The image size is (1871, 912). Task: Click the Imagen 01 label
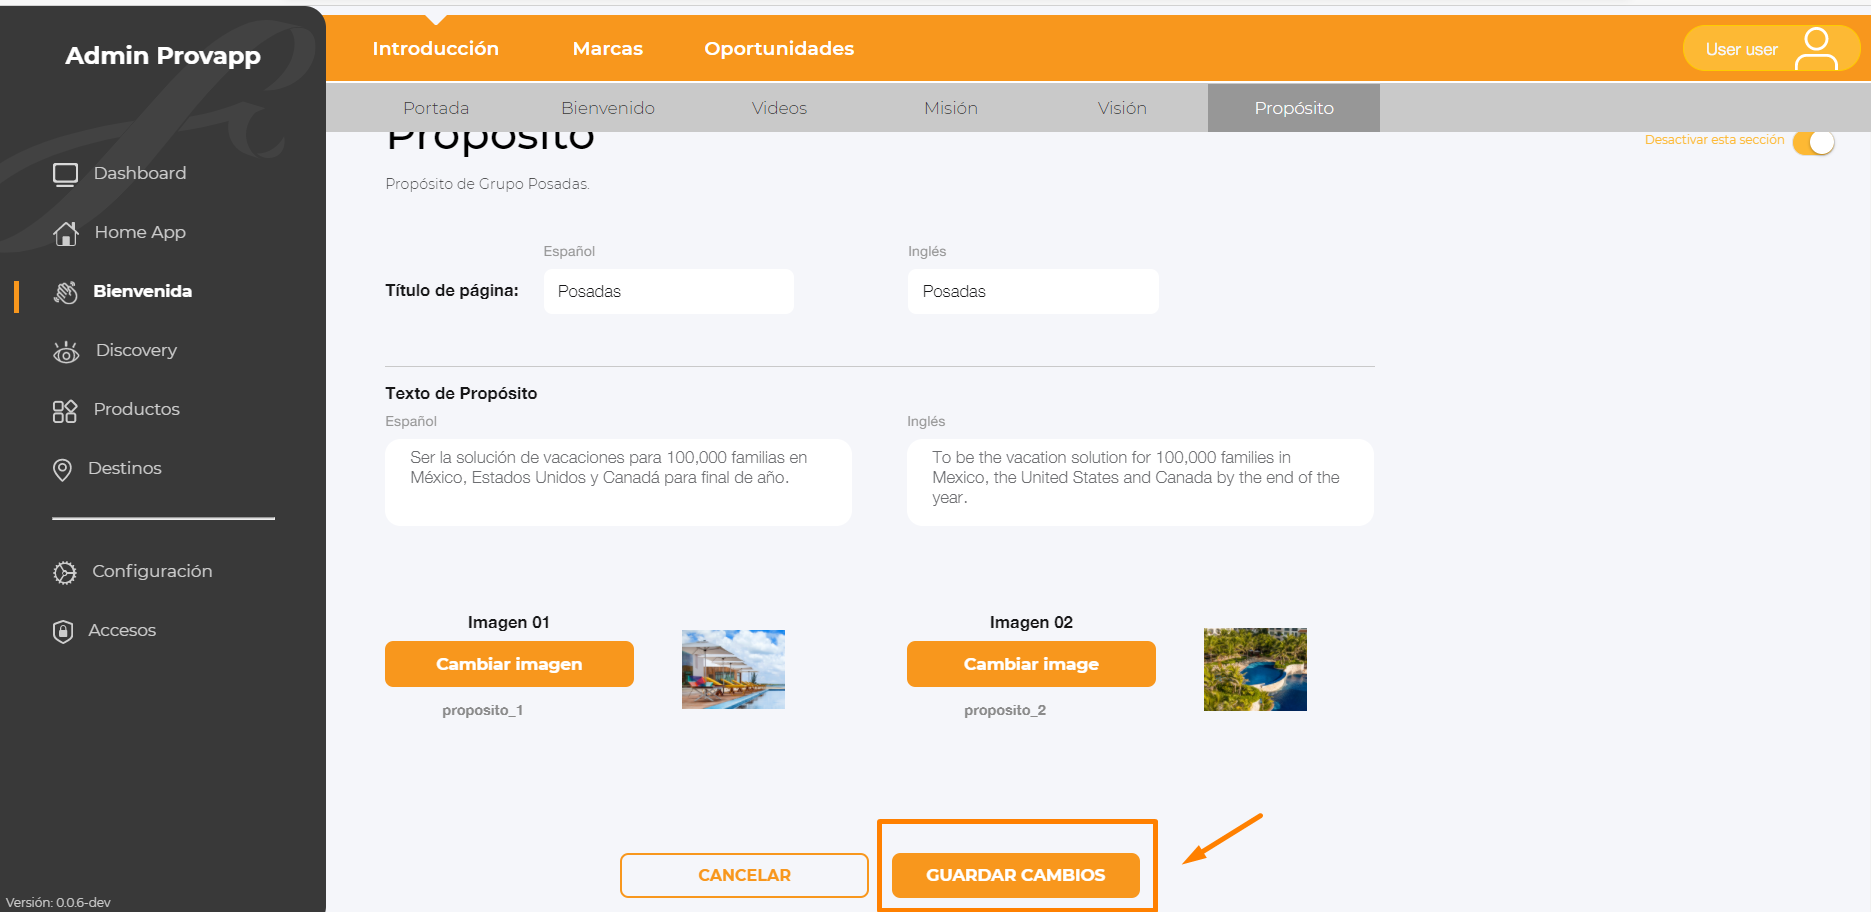pos(509,622)
